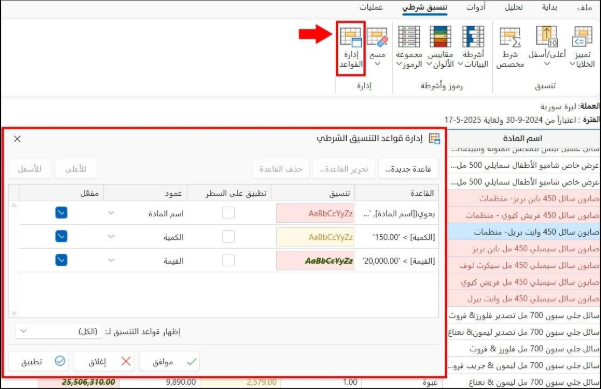601x389 pixels.
Task: Open إظهار قواعد التنسيق dropdown
Action: [59, 331]
